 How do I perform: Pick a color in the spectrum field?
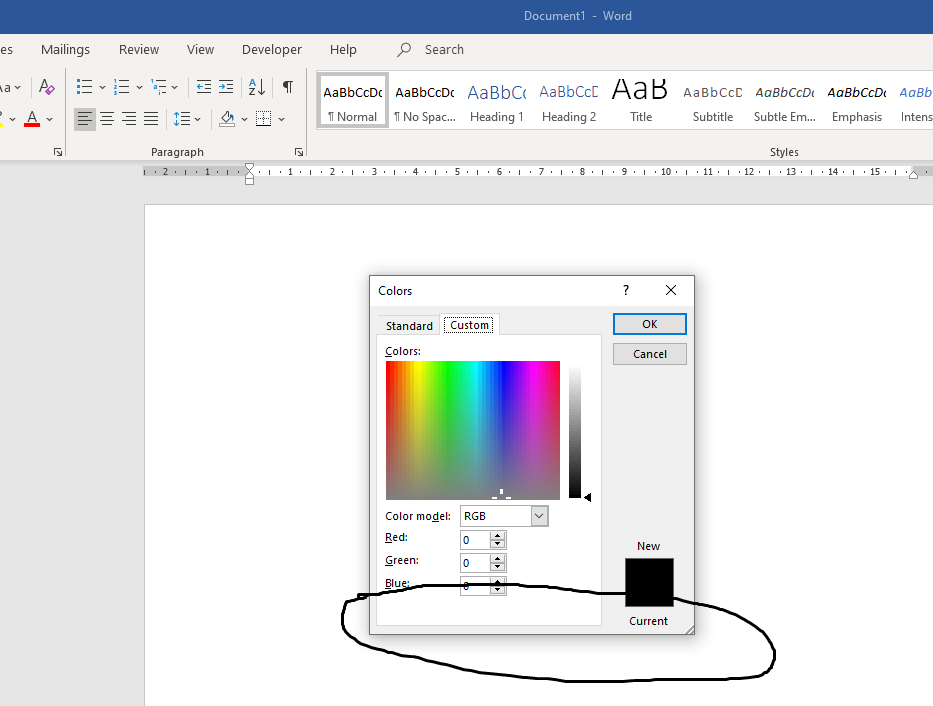(x=472, y=430)
